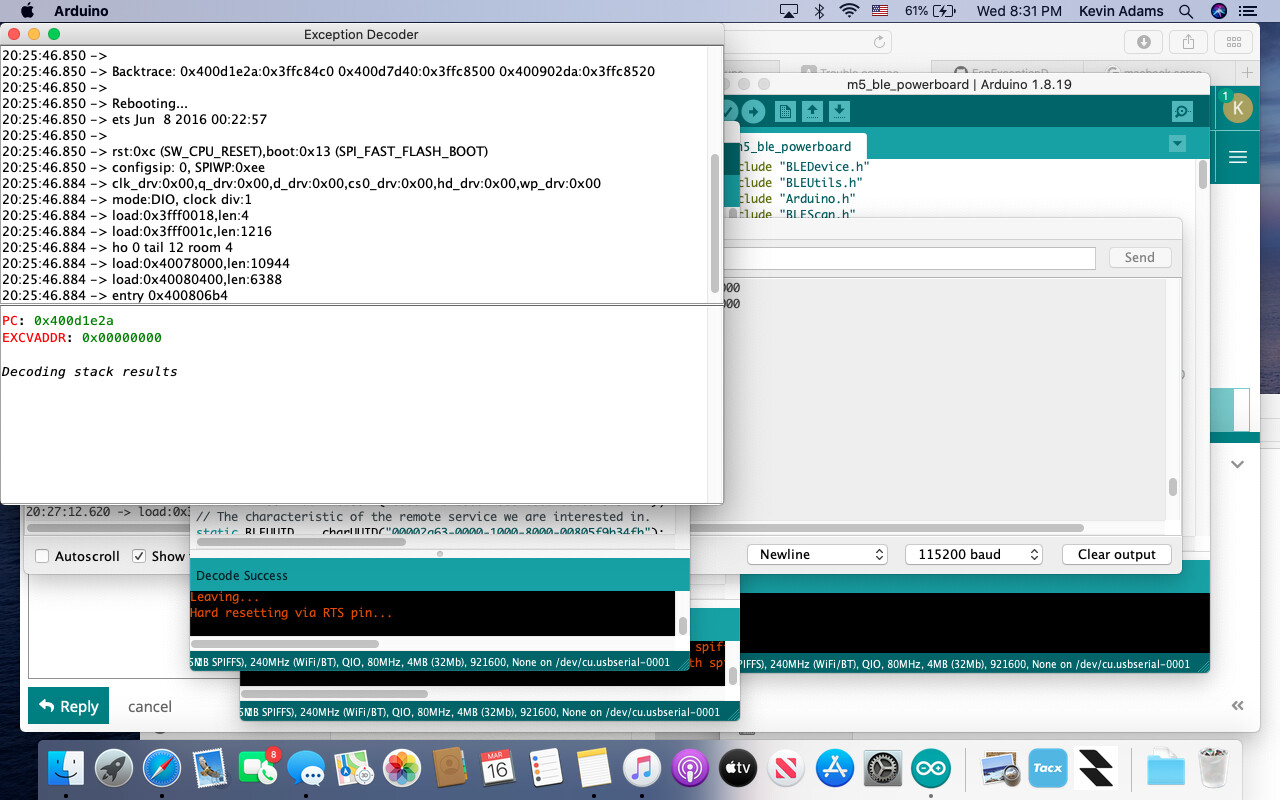
Task: Open the hamburger menu on the webpage
Action: 1238,157
